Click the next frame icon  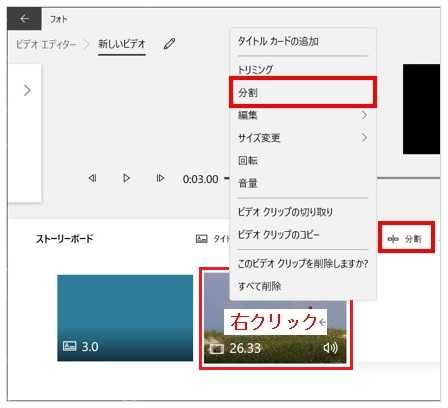tap(160, 178)
